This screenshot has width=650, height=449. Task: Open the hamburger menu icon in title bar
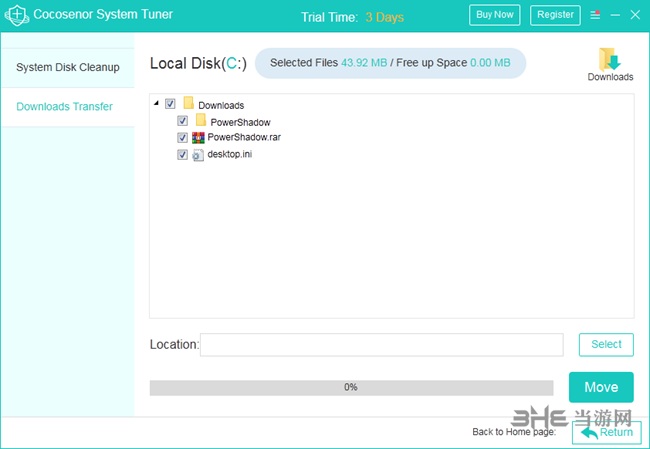point(595,15)
